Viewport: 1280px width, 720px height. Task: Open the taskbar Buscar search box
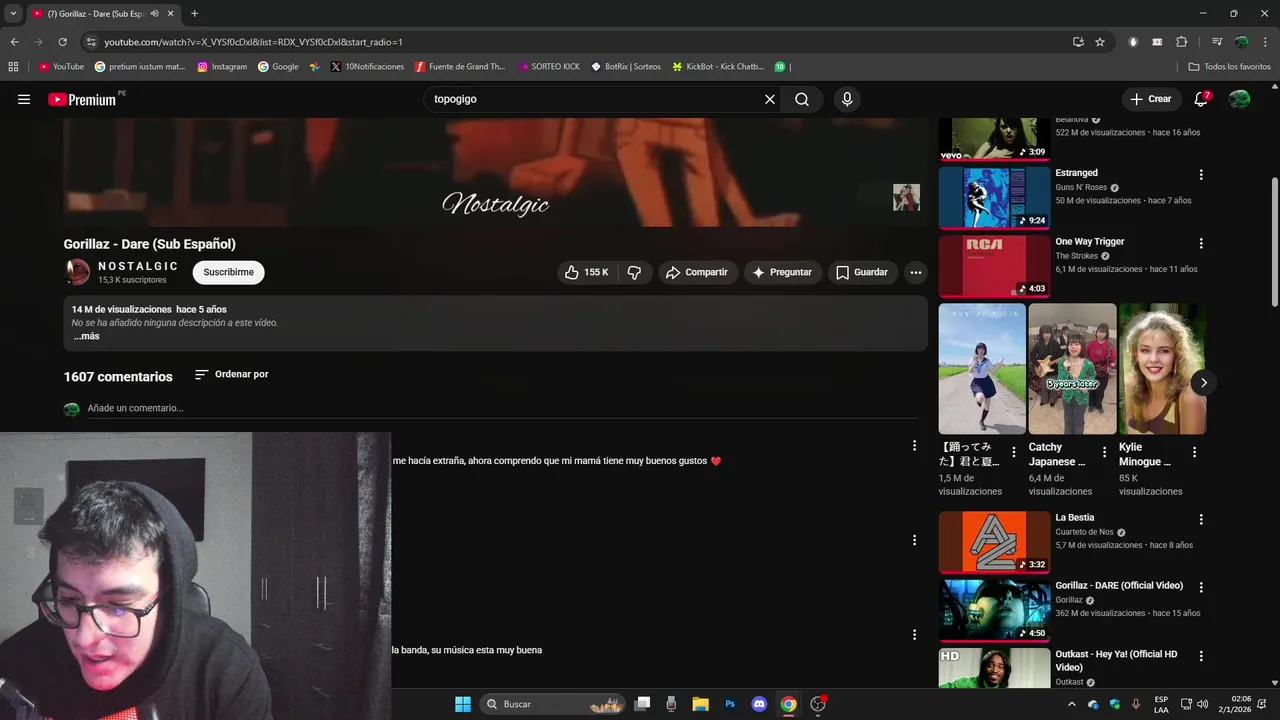click(x=553, y=704)
